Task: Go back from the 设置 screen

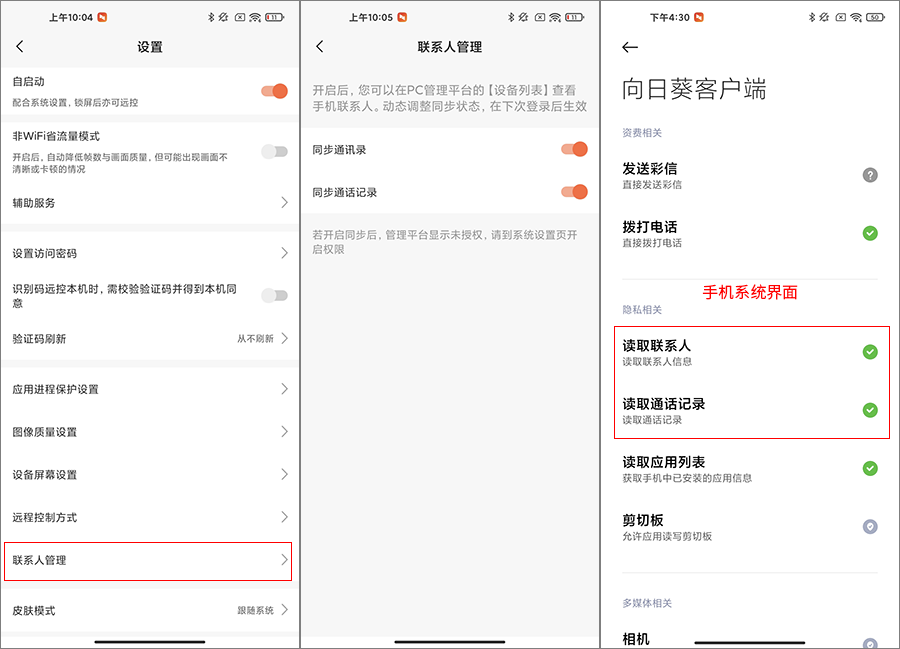Action: (x=20, y=46)
